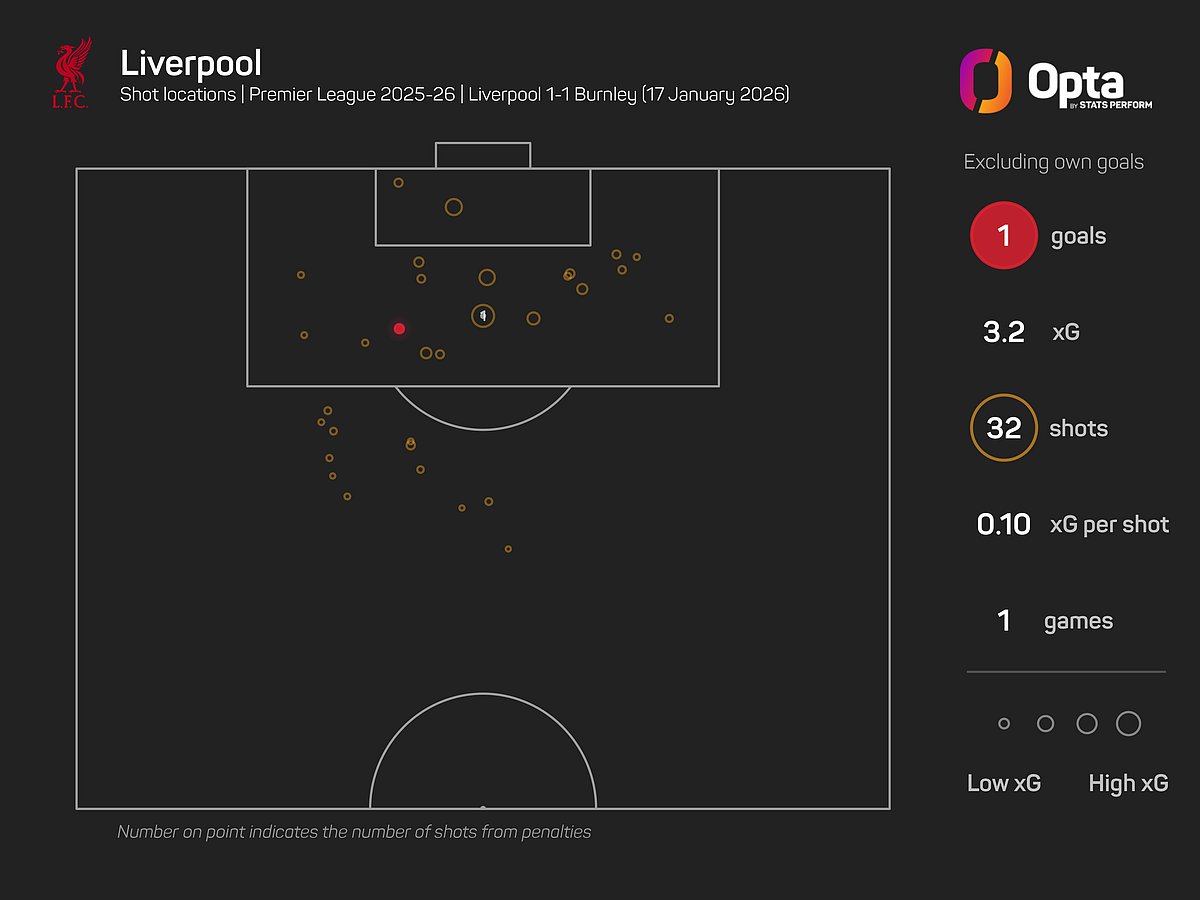Click the orange circle showing 32 shots
The image size is (1200, 900).
tap(1003, 428)
